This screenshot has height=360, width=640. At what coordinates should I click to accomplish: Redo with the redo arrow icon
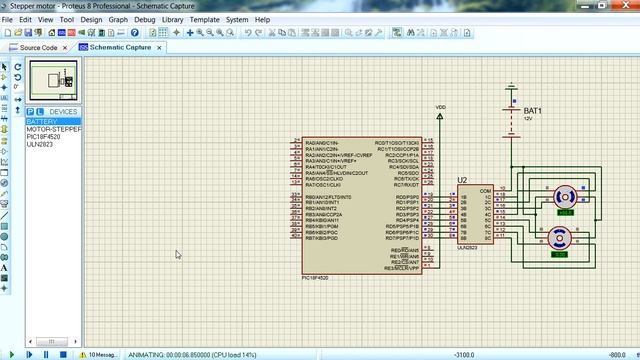point(258,33)
